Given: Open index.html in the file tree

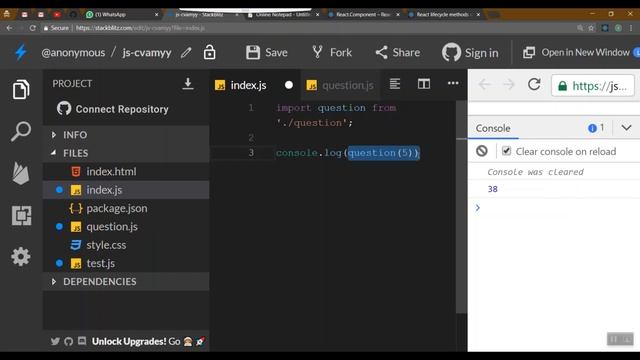Looking at the screenshot, I should 126,171.
